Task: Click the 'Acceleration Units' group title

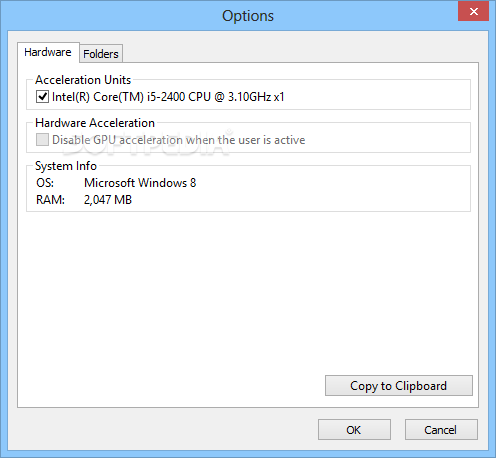Action: [83, 80]
